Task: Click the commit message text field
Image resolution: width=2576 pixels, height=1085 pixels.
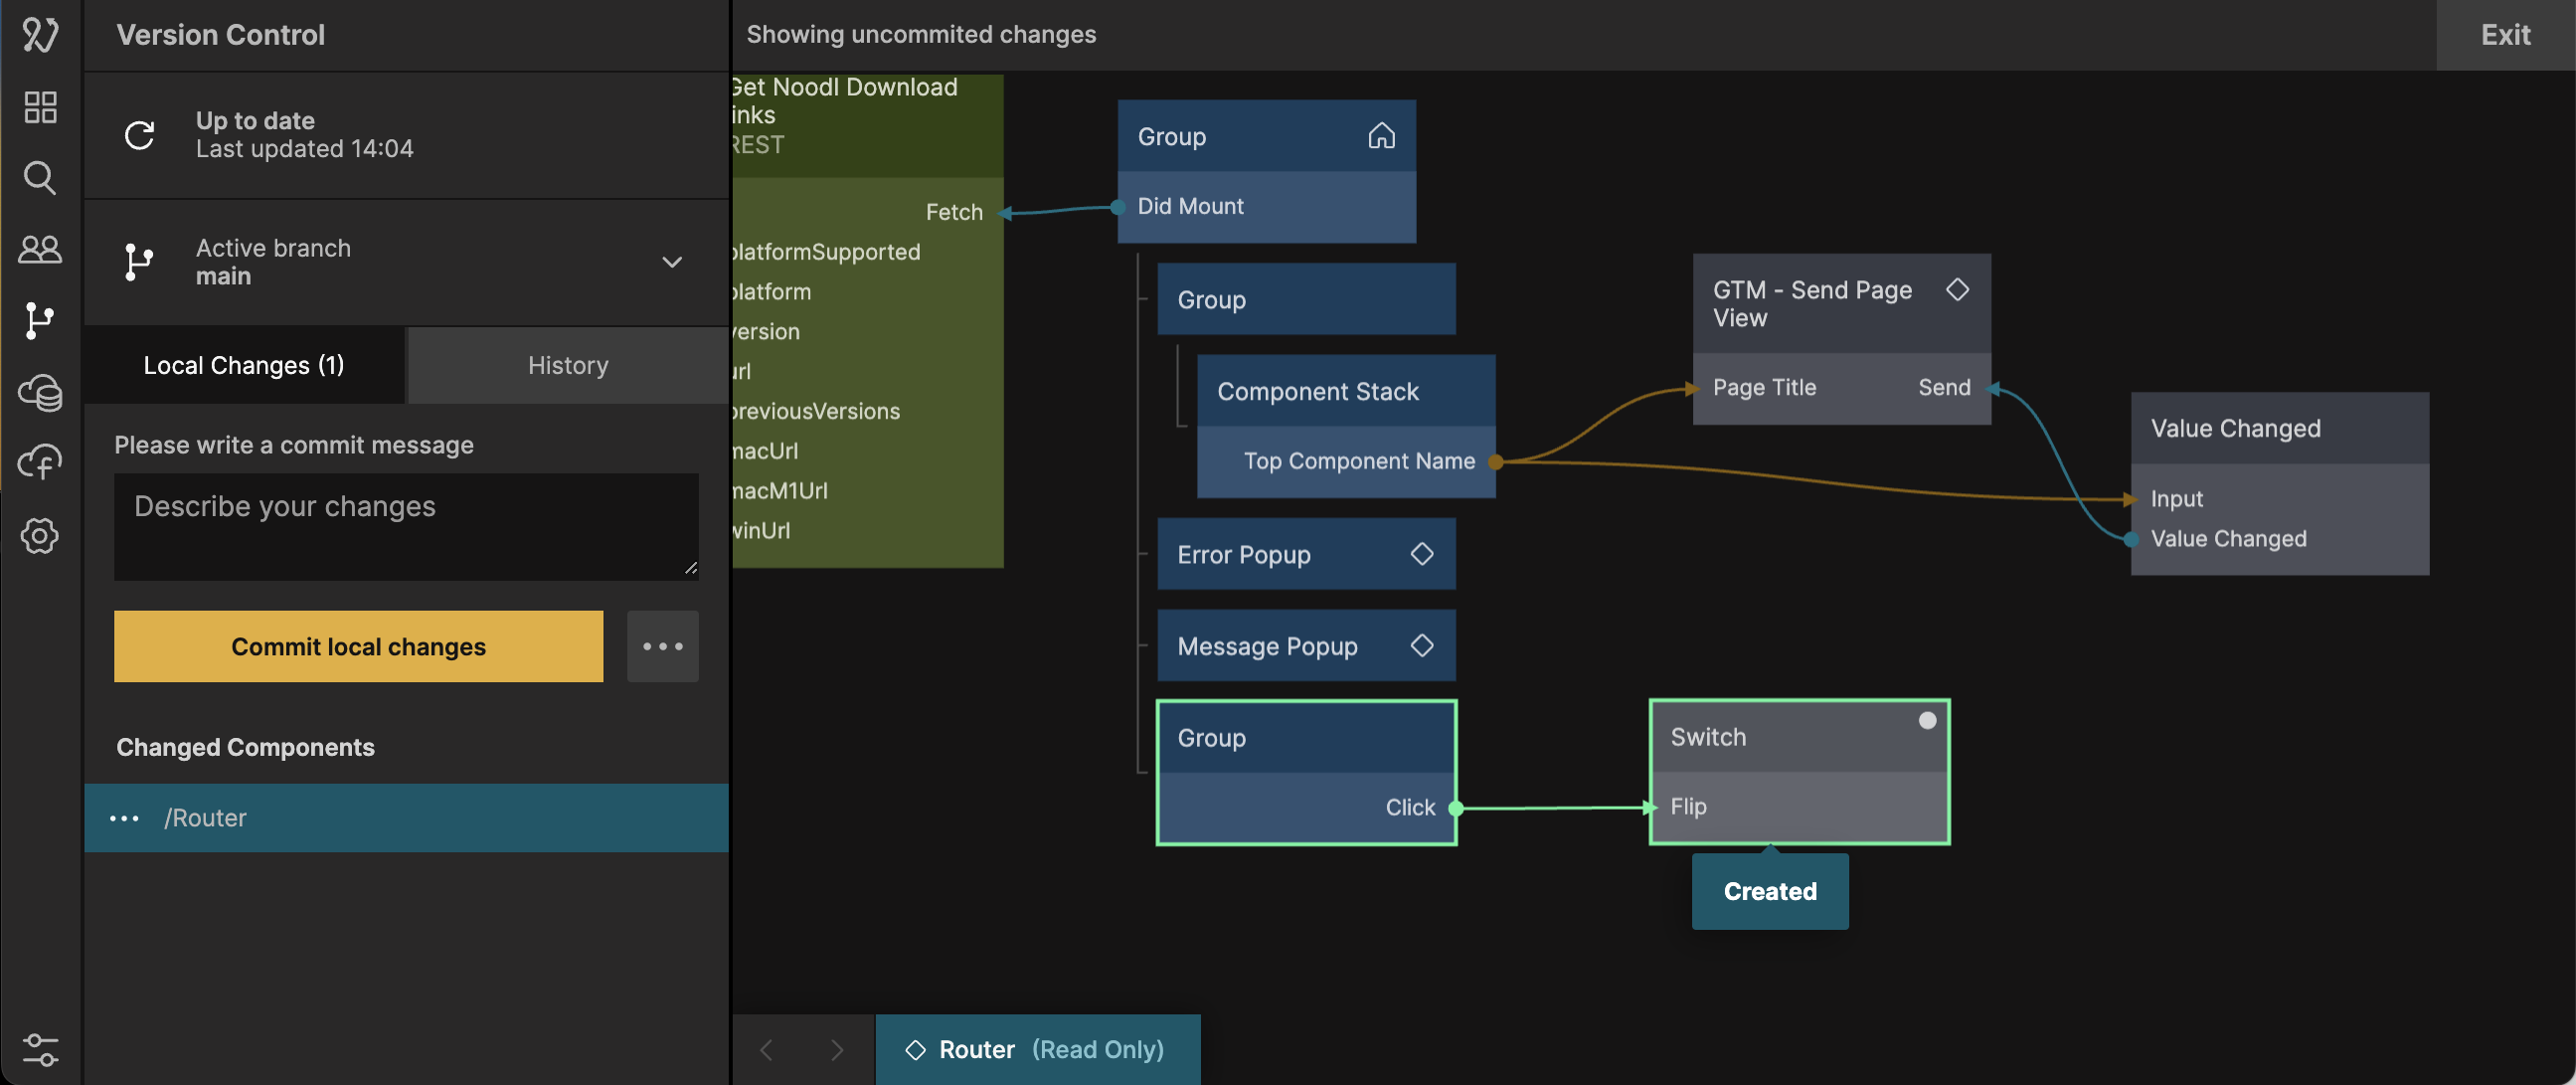Action: pos(405,526)
